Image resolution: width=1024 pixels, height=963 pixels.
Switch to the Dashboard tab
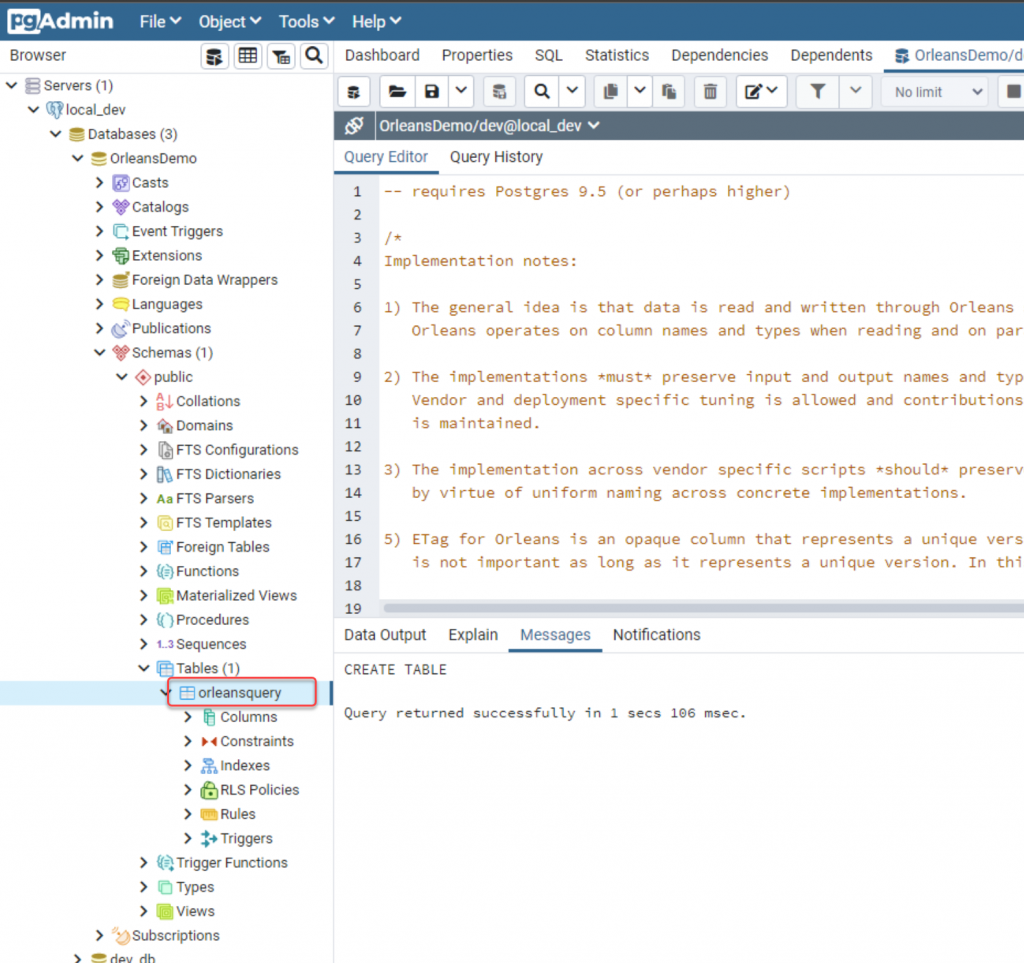pyautogui.click(x=382, y=55)
